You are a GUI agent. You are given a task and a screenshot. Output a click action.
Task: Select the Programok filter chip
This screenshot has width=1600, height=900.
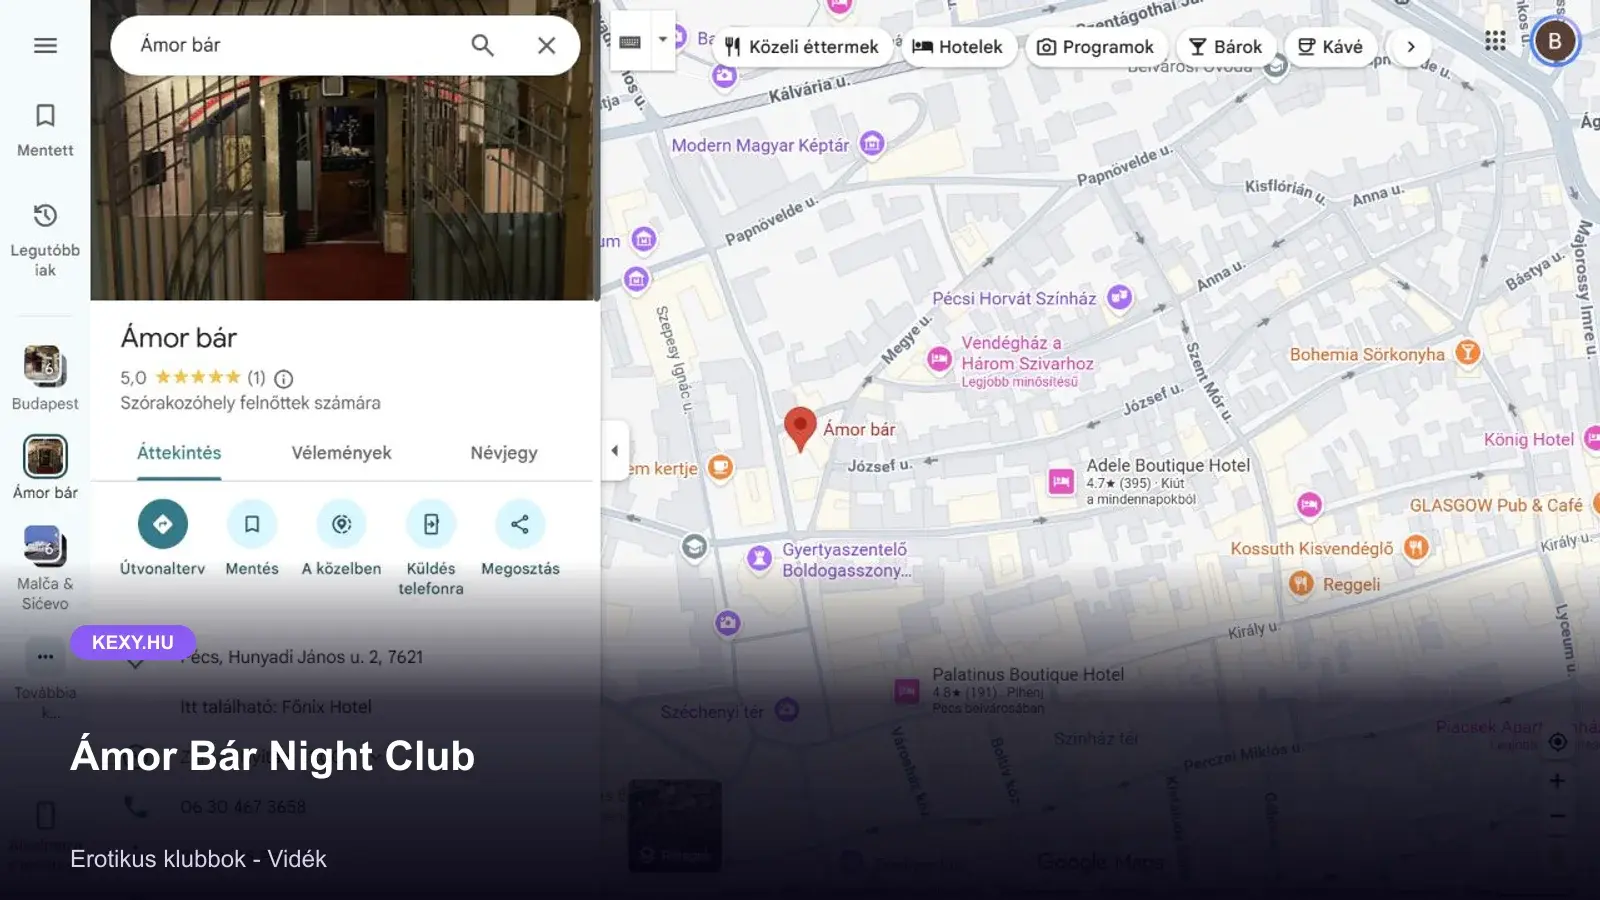click(x=1095, y=47)
